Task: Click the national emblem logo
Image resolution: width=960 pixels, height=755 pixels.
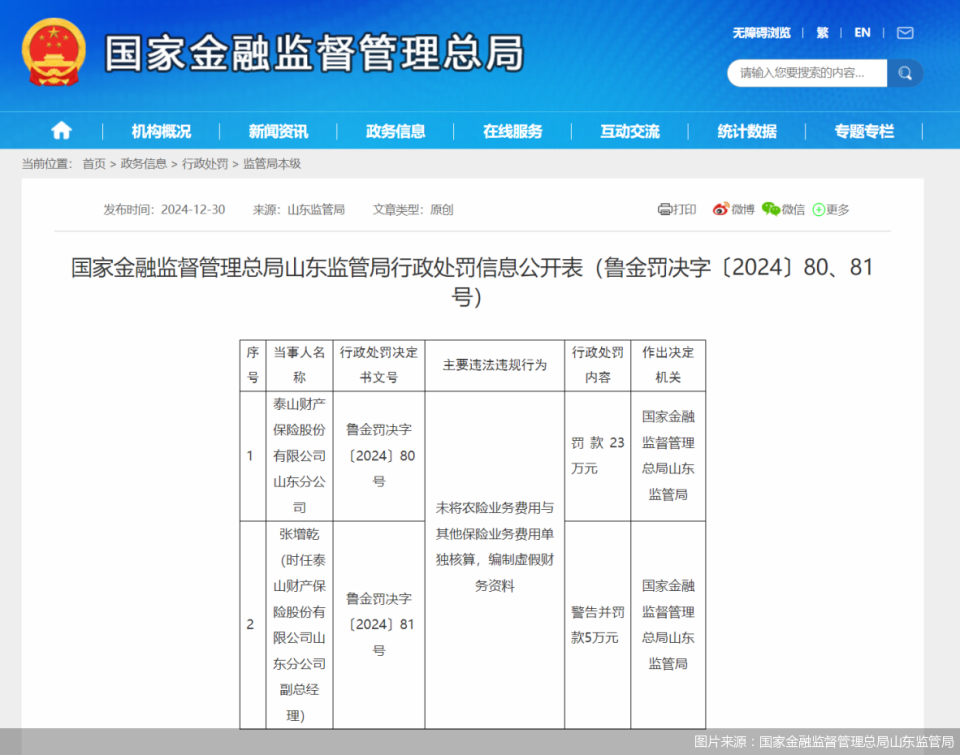Action: coord(54,53)
